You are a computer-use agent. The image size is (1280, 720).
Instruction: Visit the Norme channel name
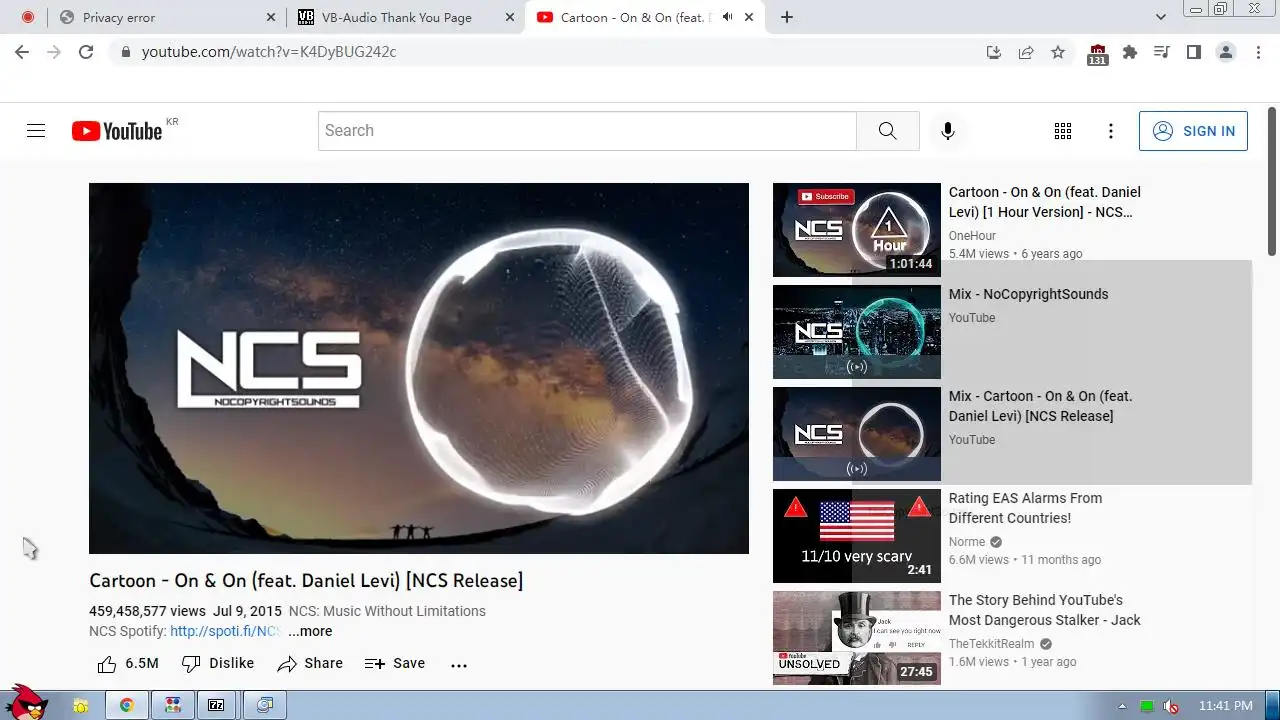point(967,542)
